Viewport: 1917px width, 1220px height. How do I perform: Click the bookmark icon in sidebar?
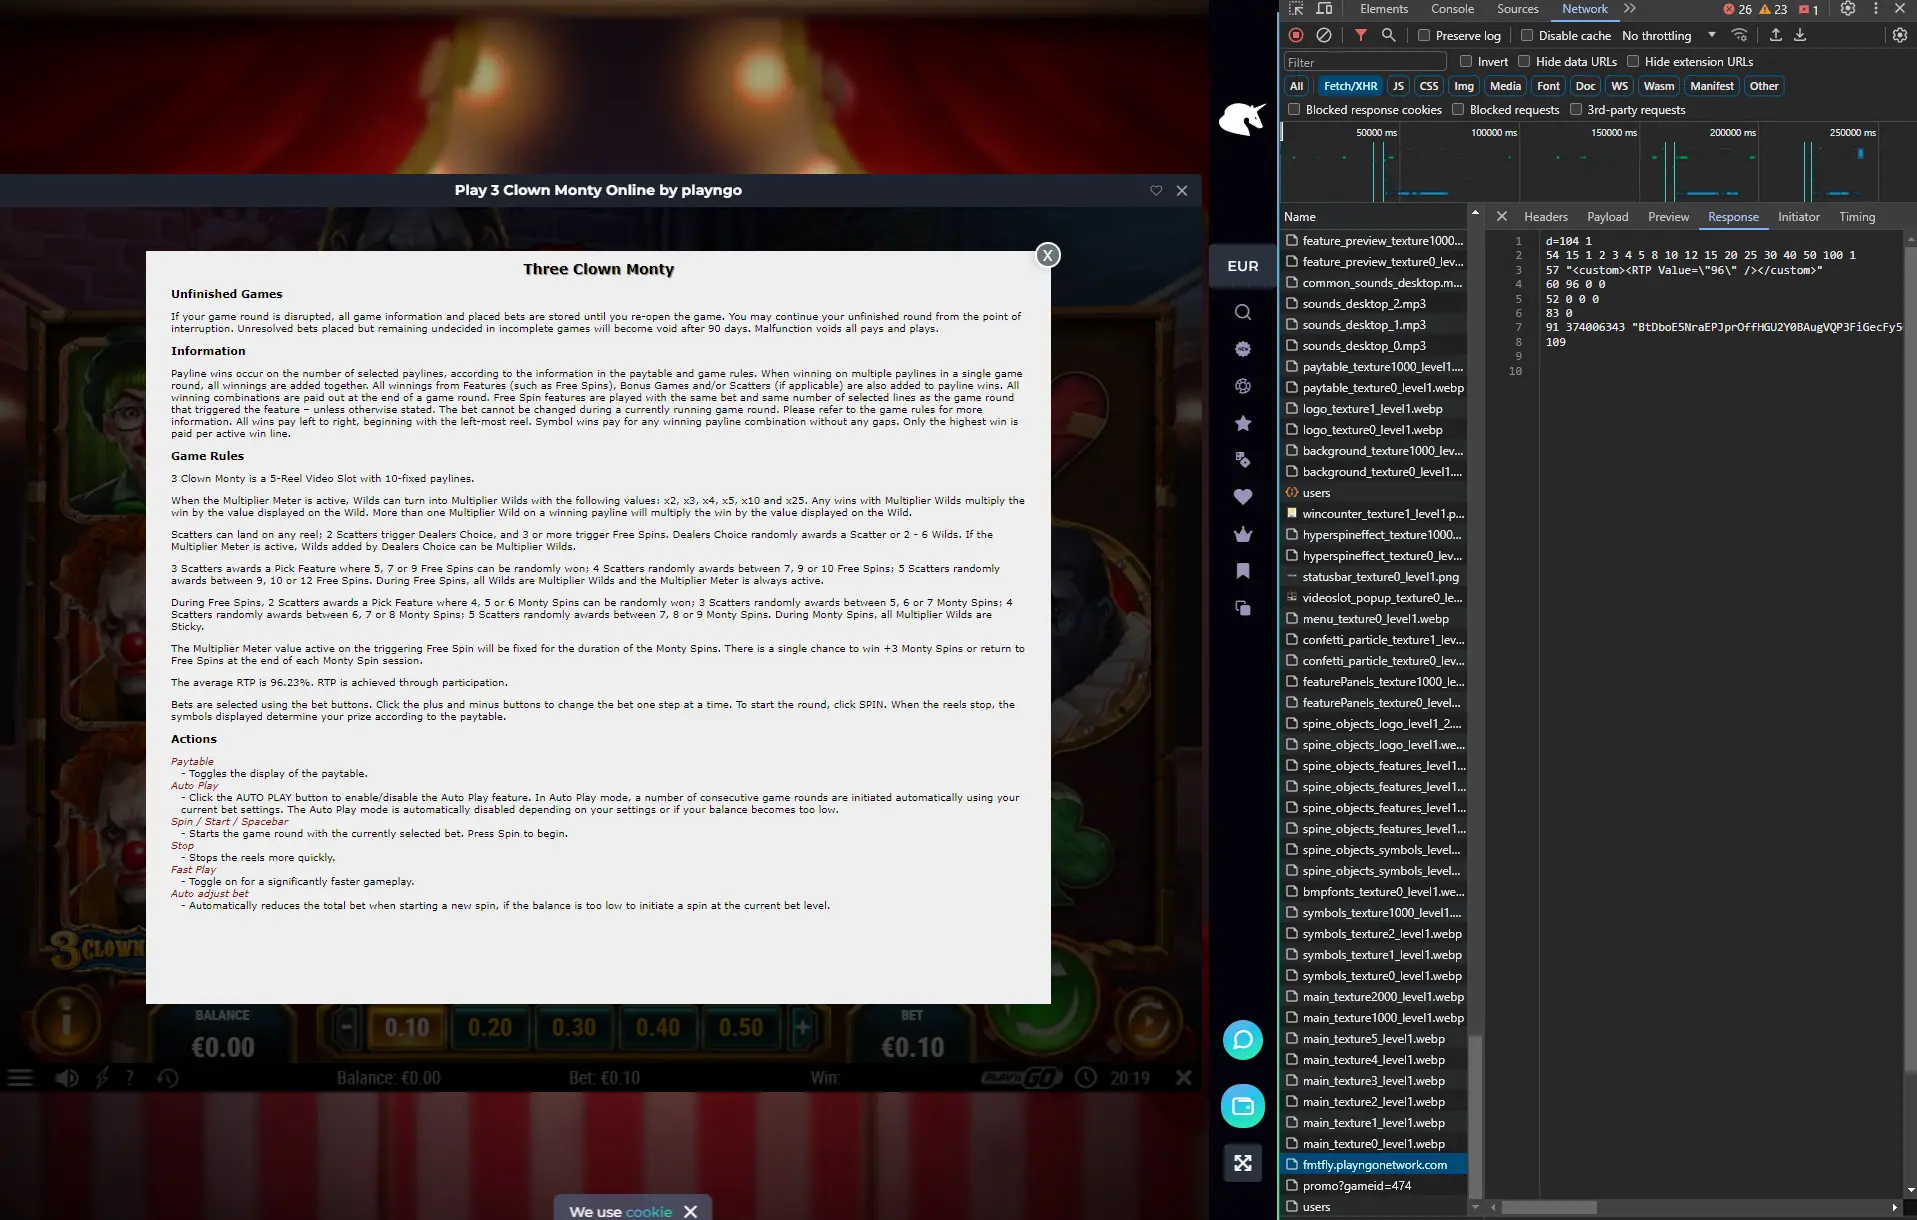point(1243,571)
